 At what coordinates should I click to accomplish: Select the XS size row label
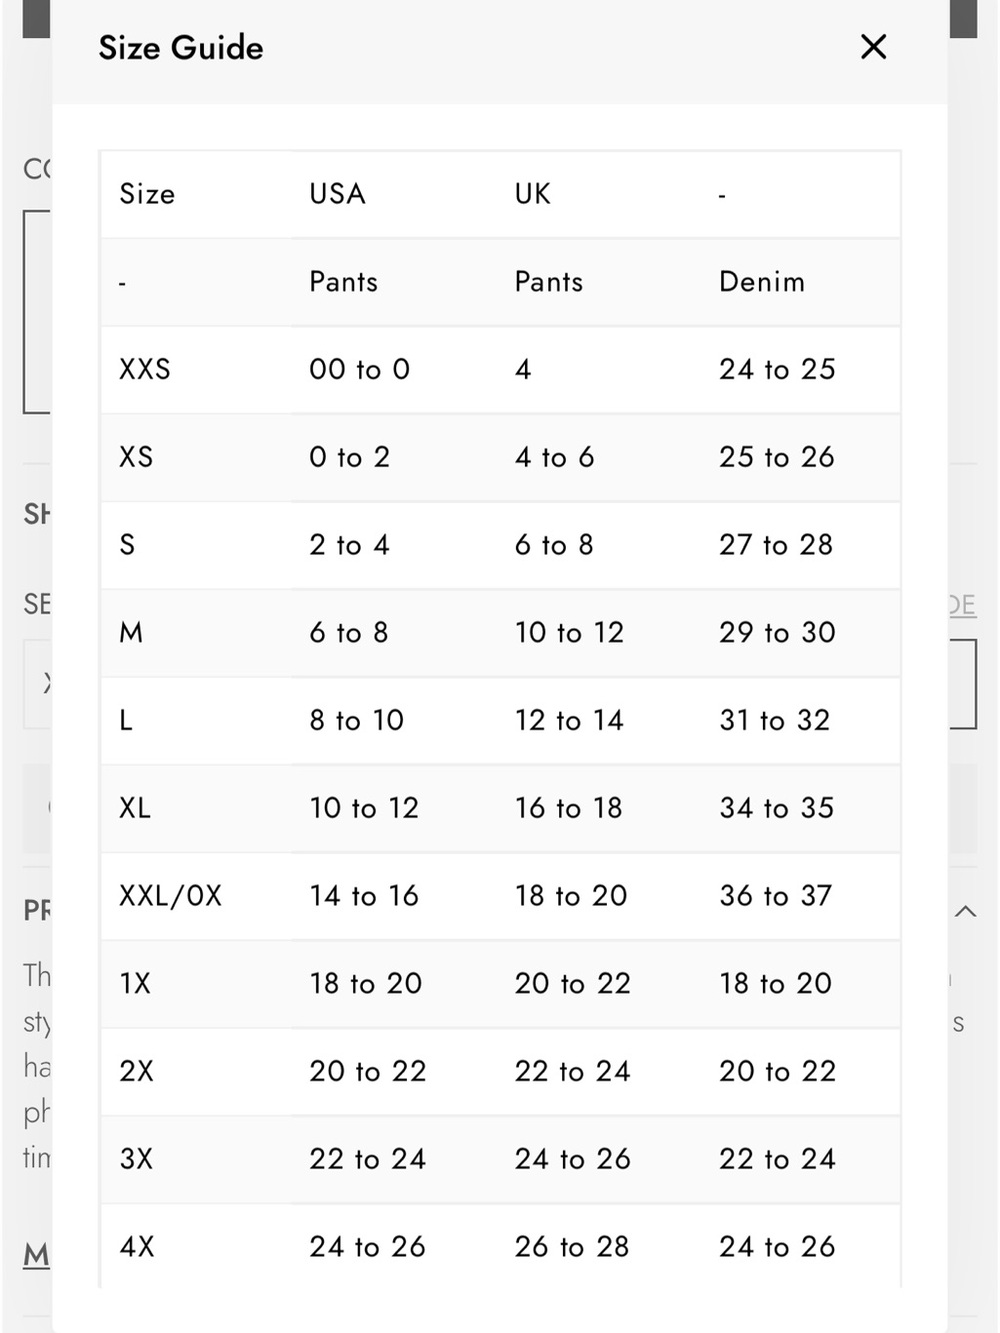136,457
